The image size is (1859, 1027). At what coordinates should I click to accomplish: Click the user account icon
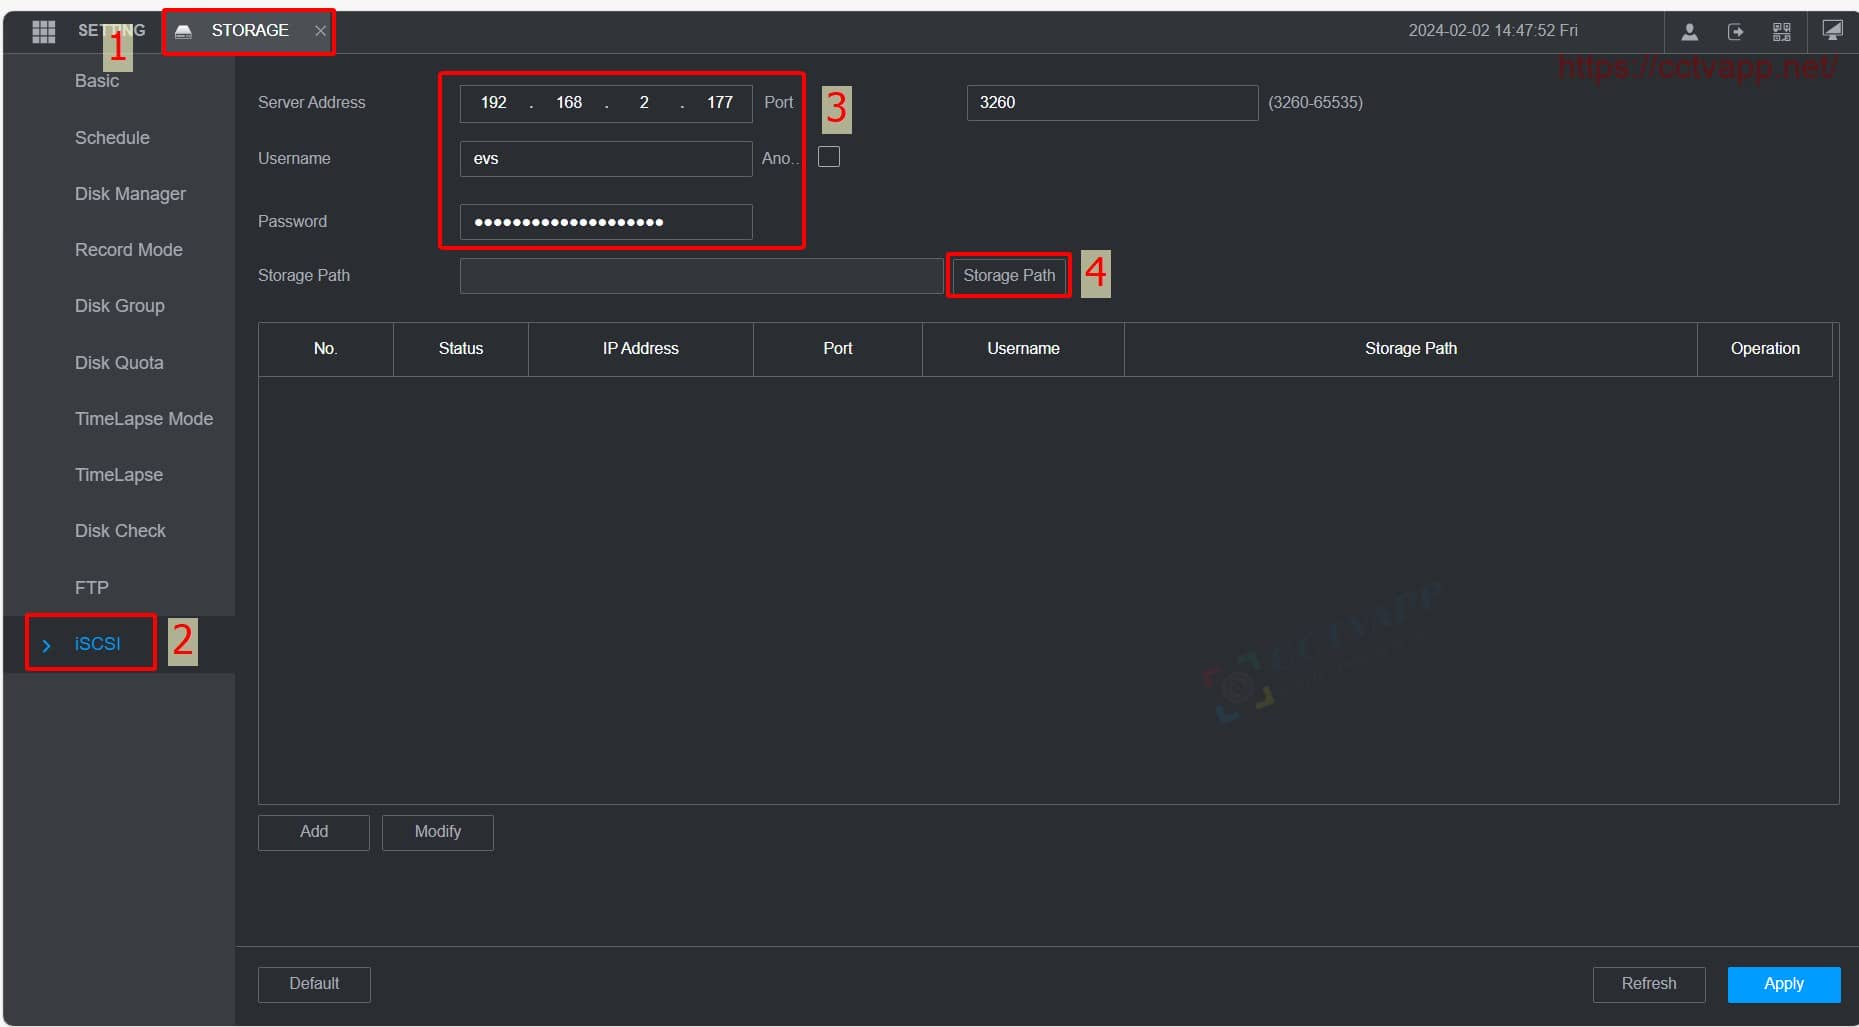pos(1689,32)
